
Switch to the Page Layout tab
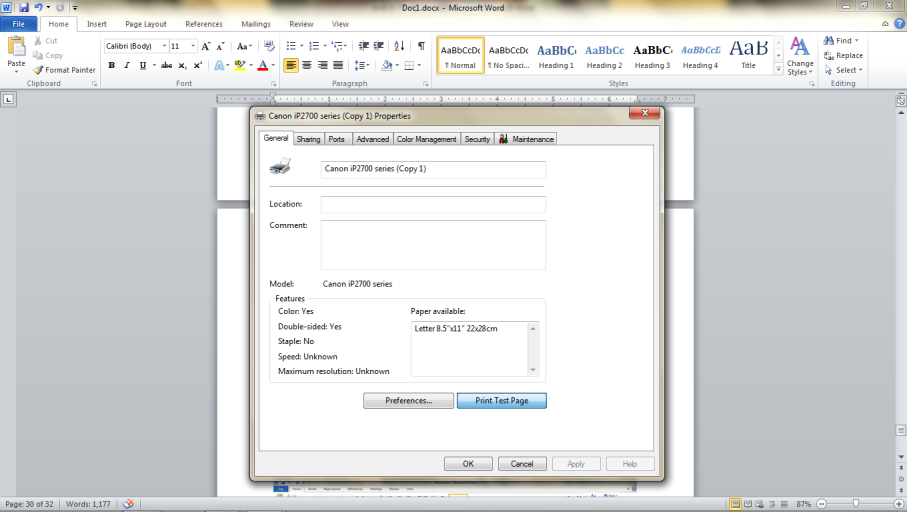146,24
